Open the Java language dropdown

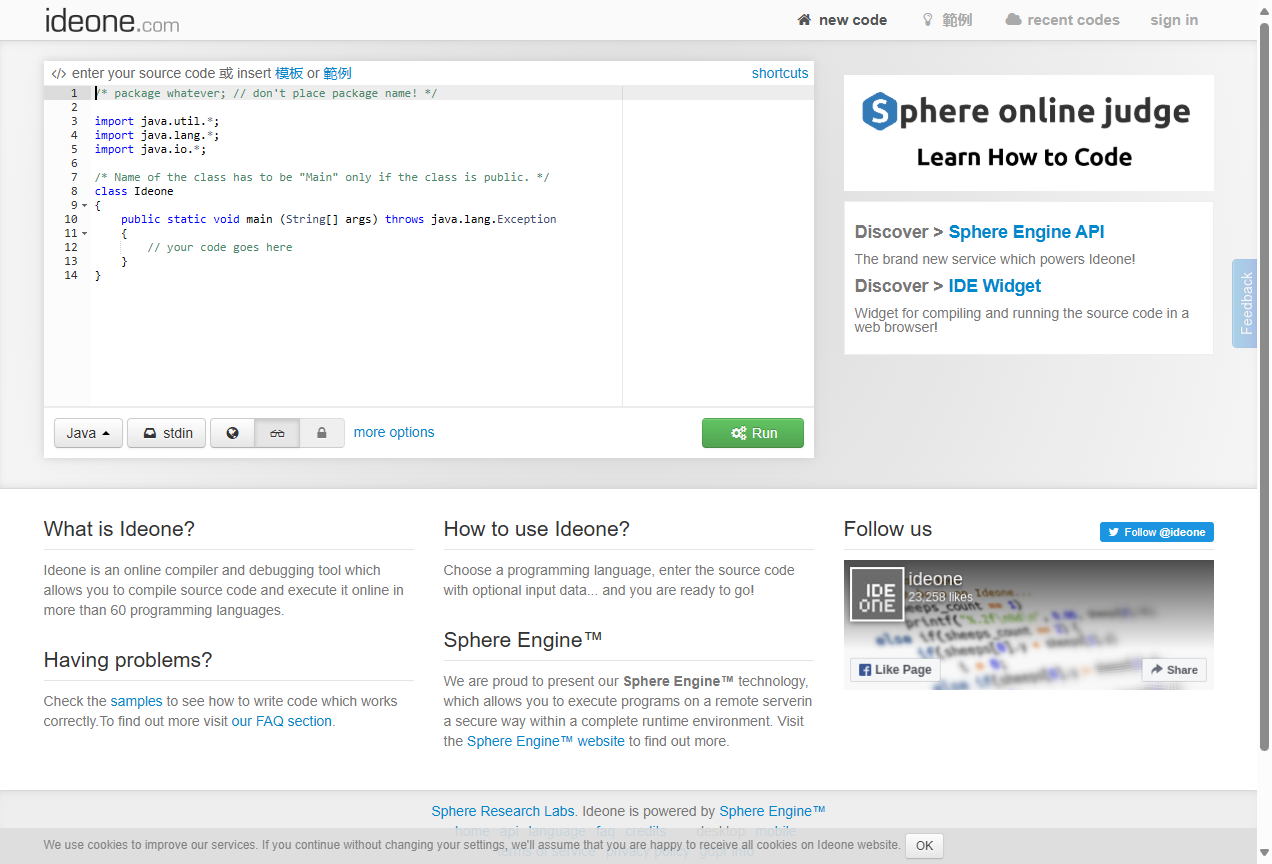(x=88, y=433)
